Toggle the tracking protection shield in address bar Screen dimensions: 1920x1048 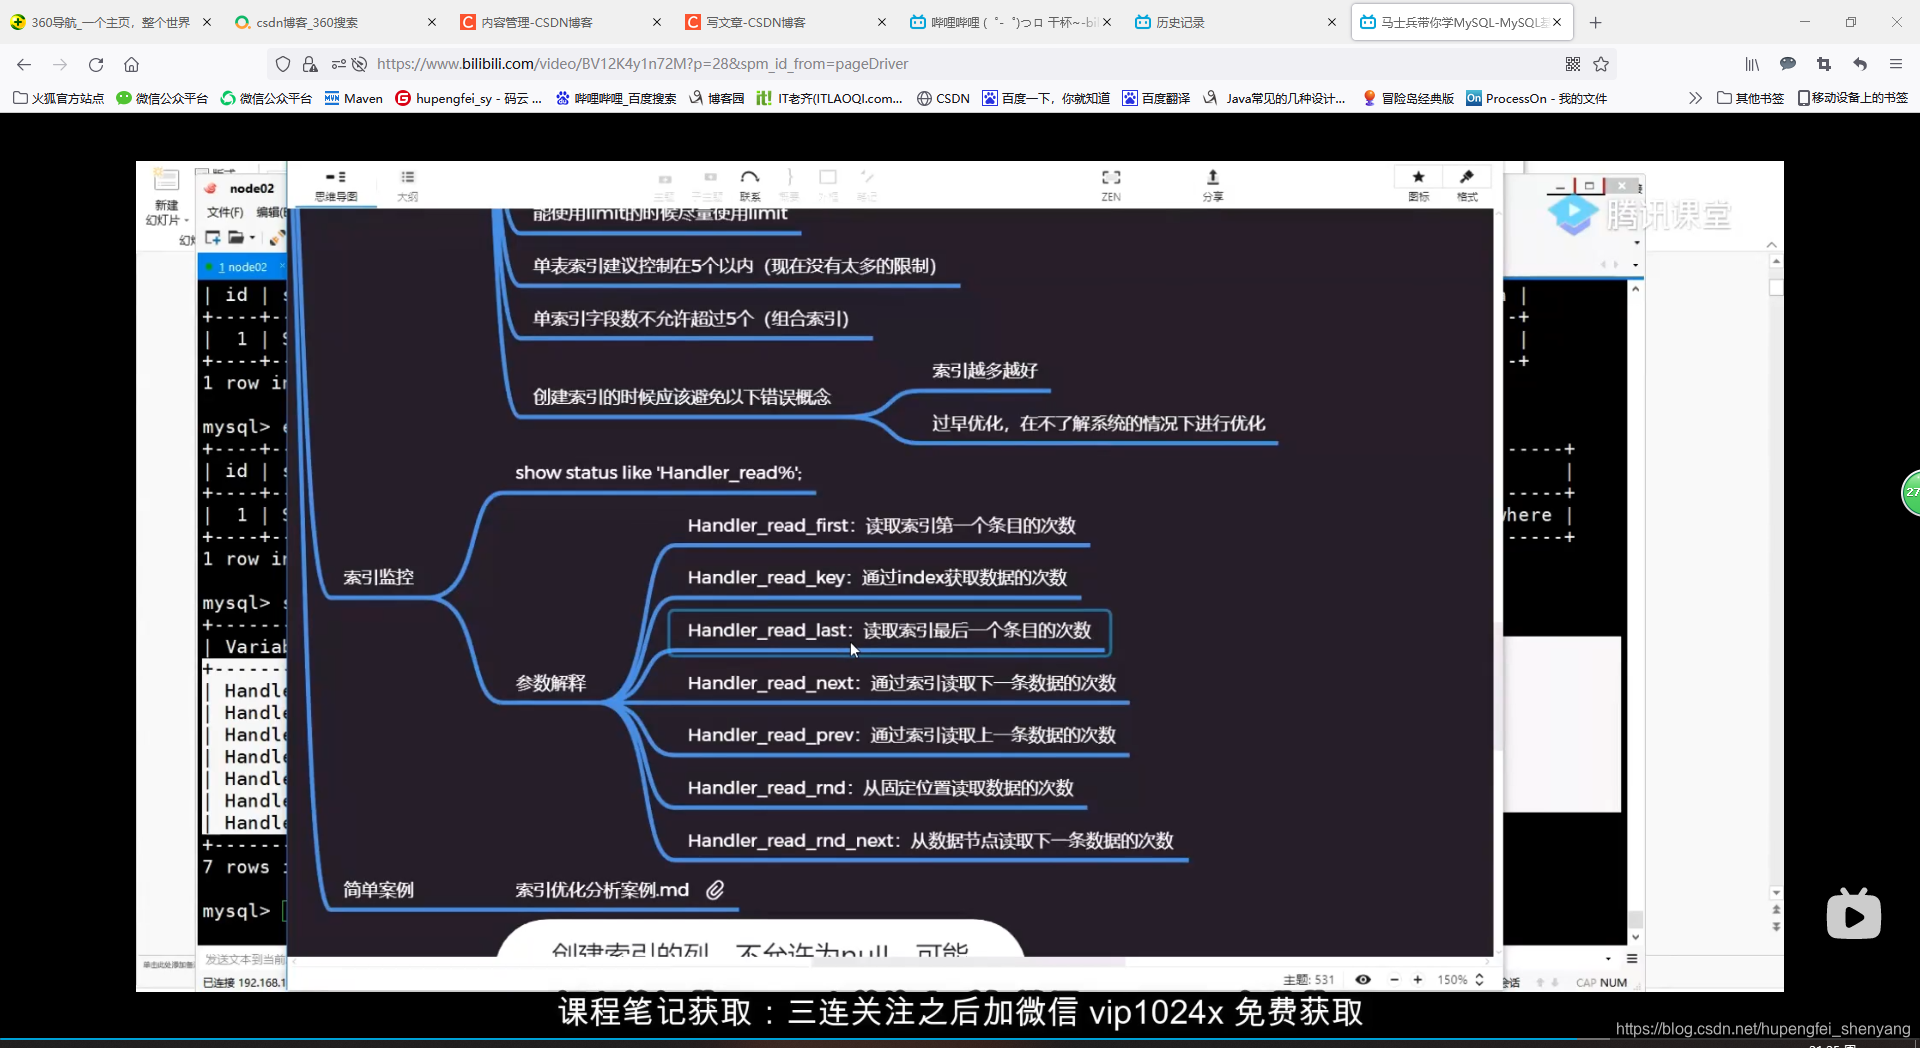(x=283, y=63)
